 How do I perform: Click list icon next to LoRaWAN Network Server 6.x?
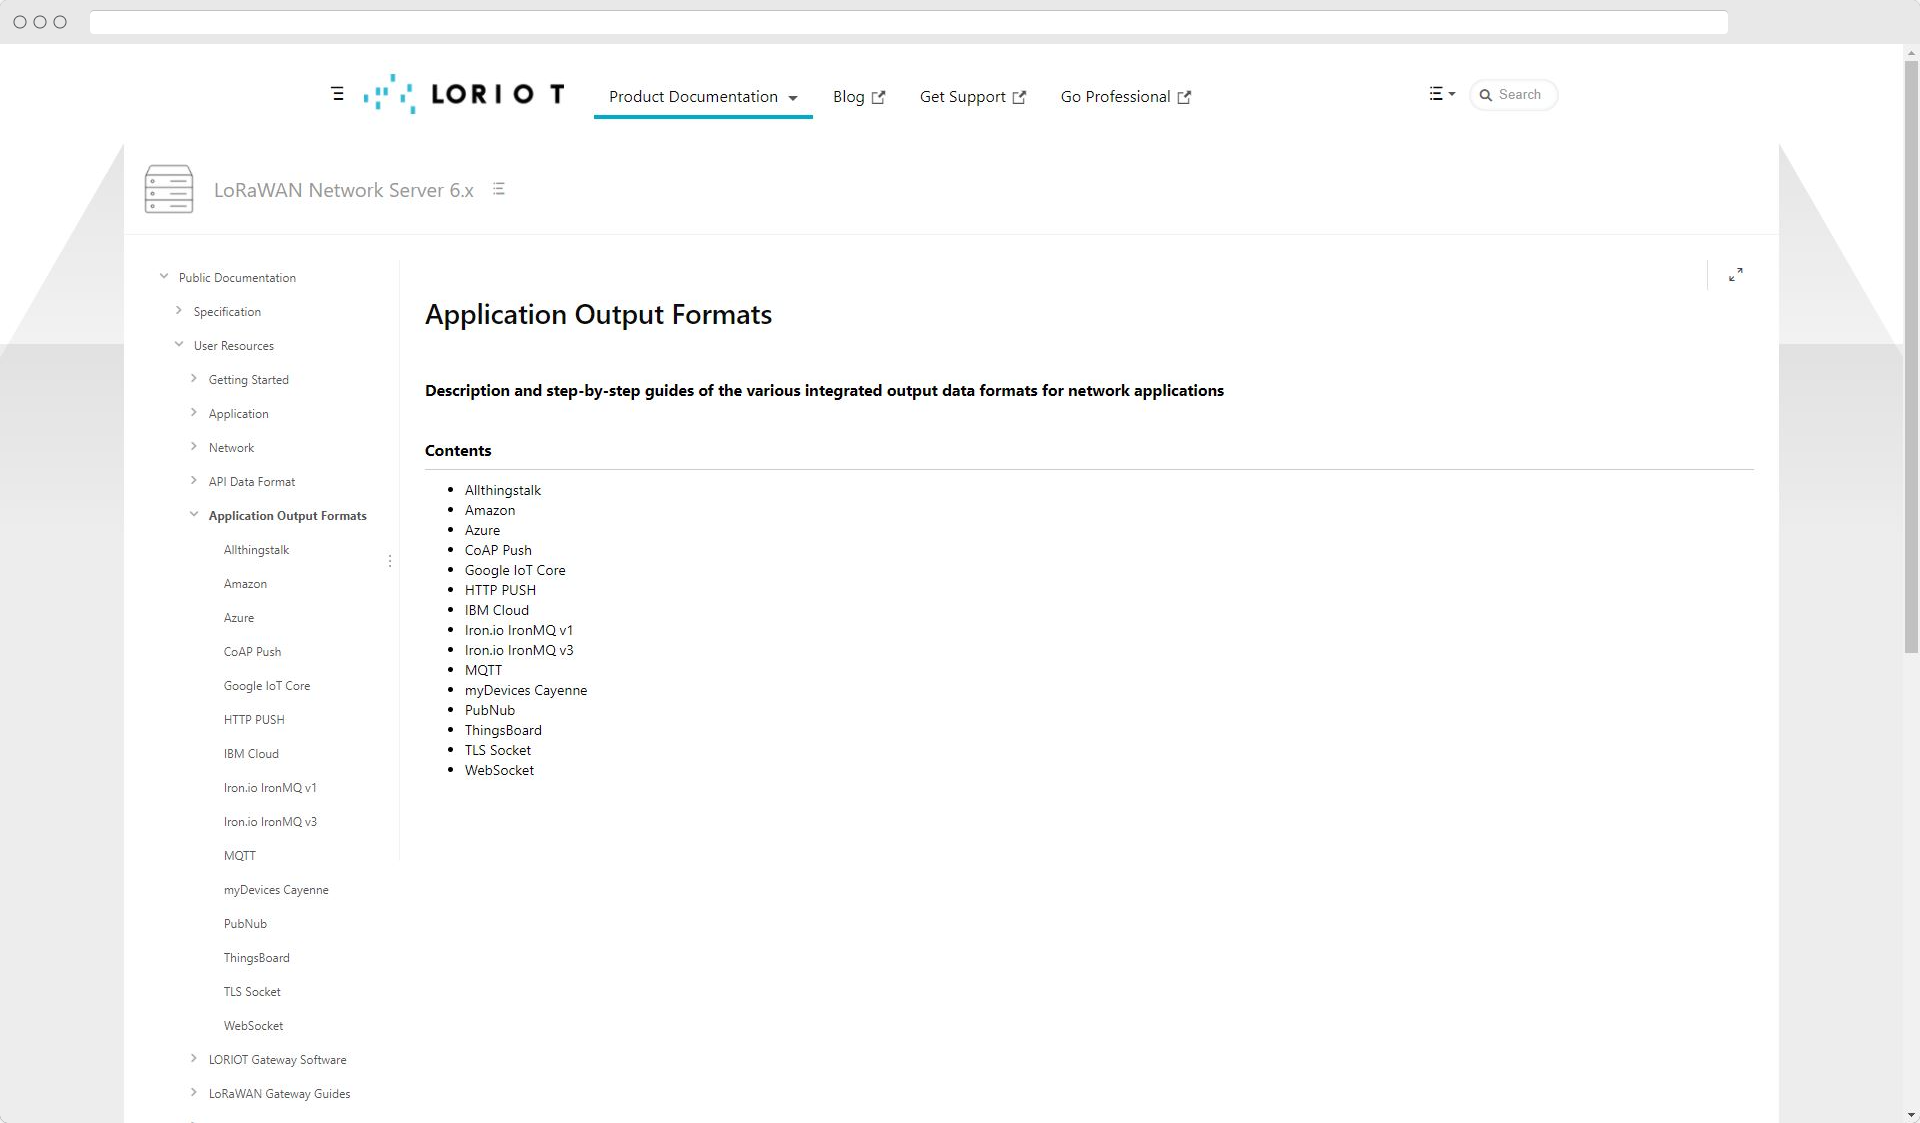(498, 189)
